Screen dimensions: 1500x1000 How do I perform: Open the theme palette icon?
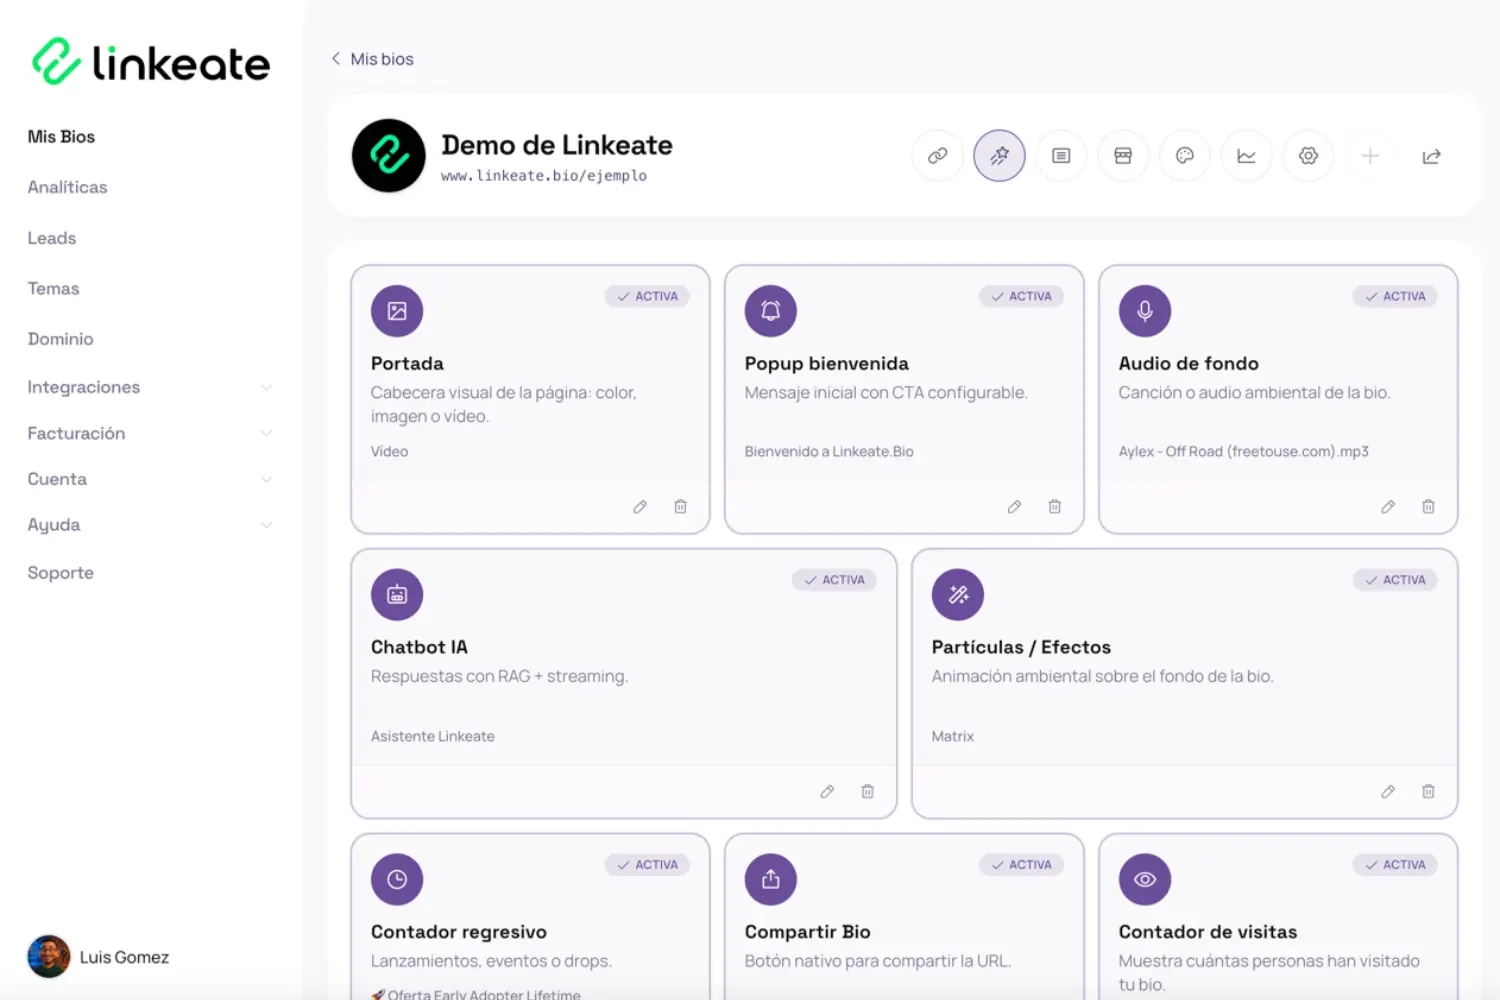pyautogui.click(x=1185, y=156)
